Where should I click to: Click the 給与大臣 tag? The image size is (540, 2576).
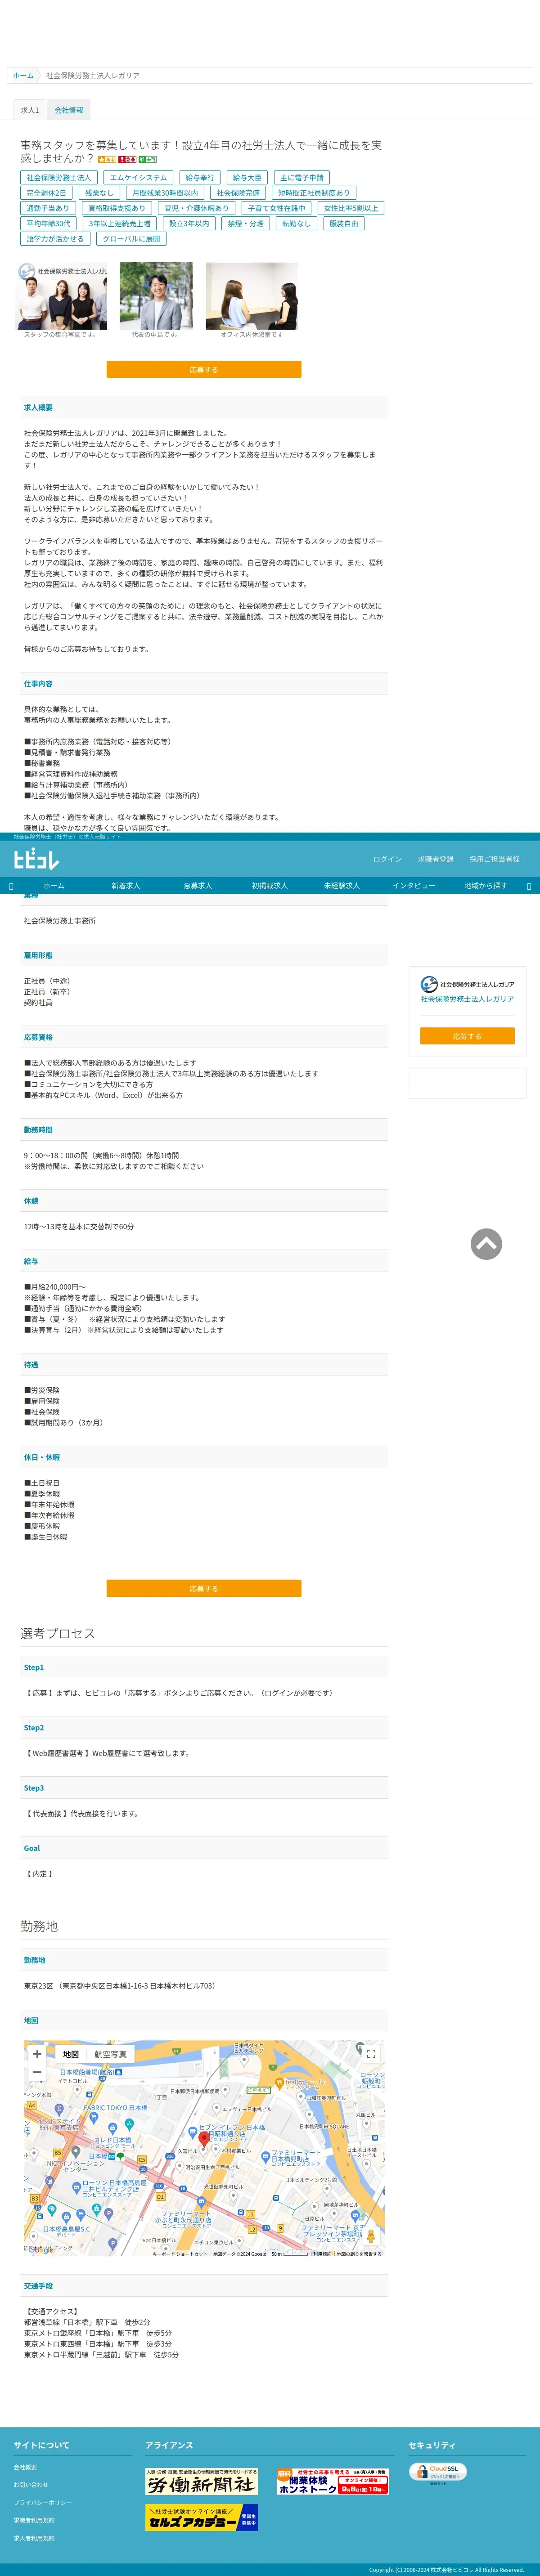247,178
